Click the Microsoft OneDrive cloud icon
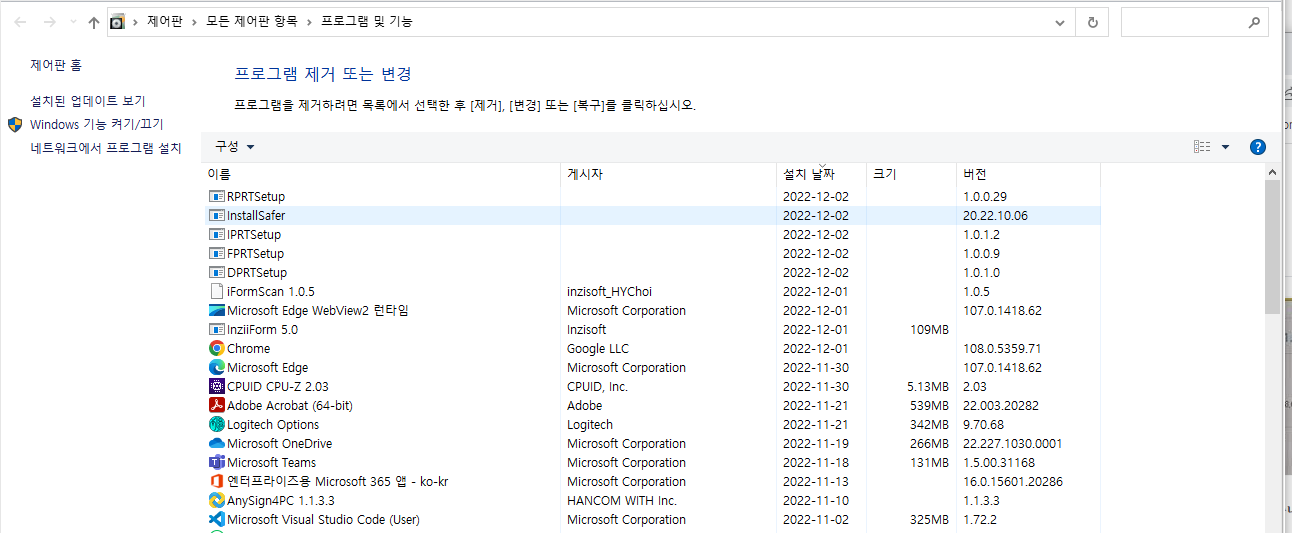This screenshot has height=533, width=1292. click(217, 444)
